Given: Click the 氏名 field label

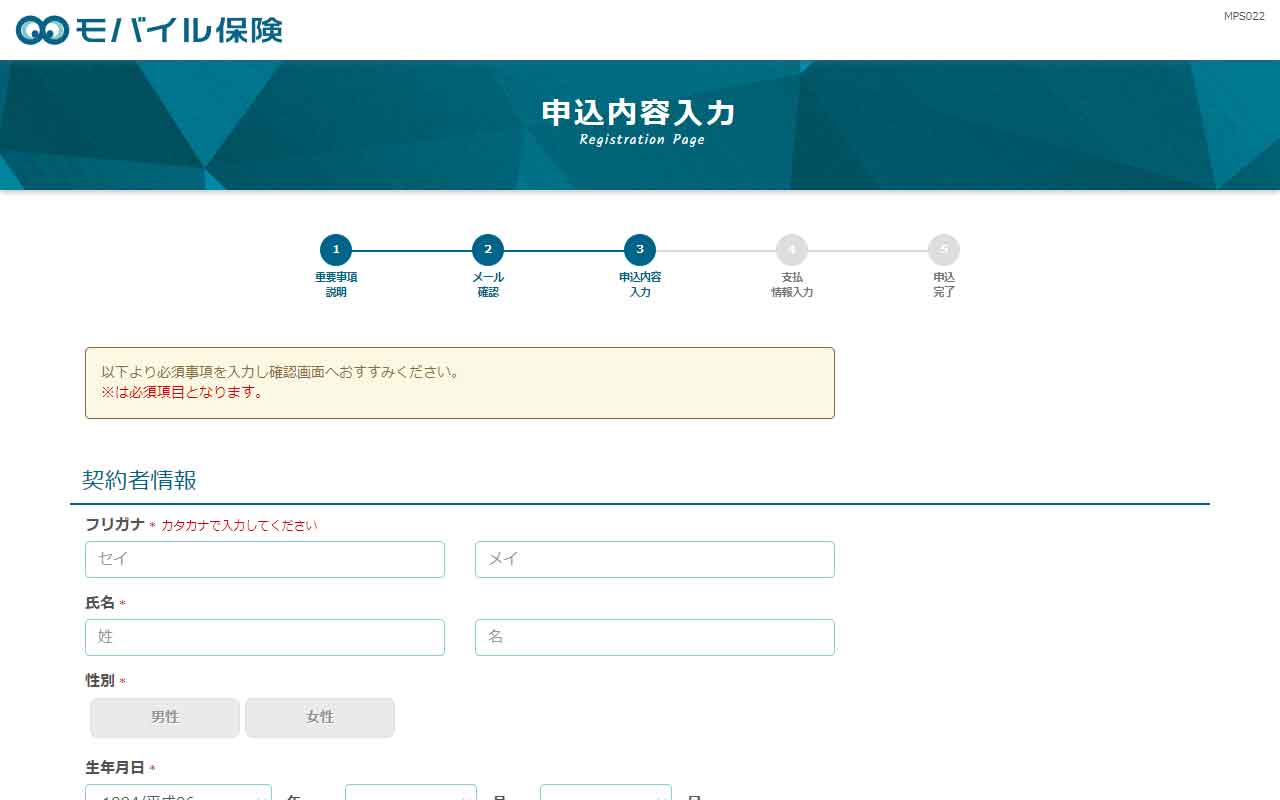Looking at the screenshot, I should pyautogui.click(x=100, y=603).
